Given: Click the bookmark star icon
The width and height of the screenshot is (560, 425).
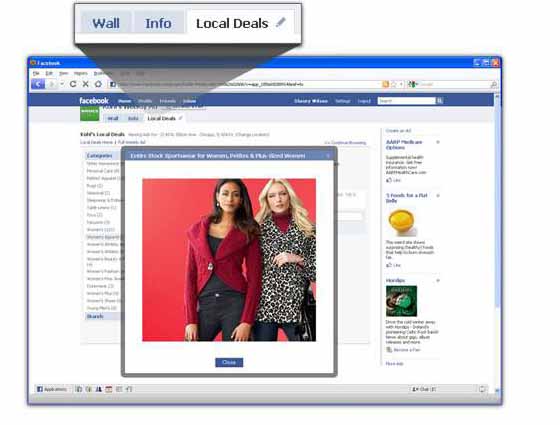Looking at the screenshot, I should (394, 84).
